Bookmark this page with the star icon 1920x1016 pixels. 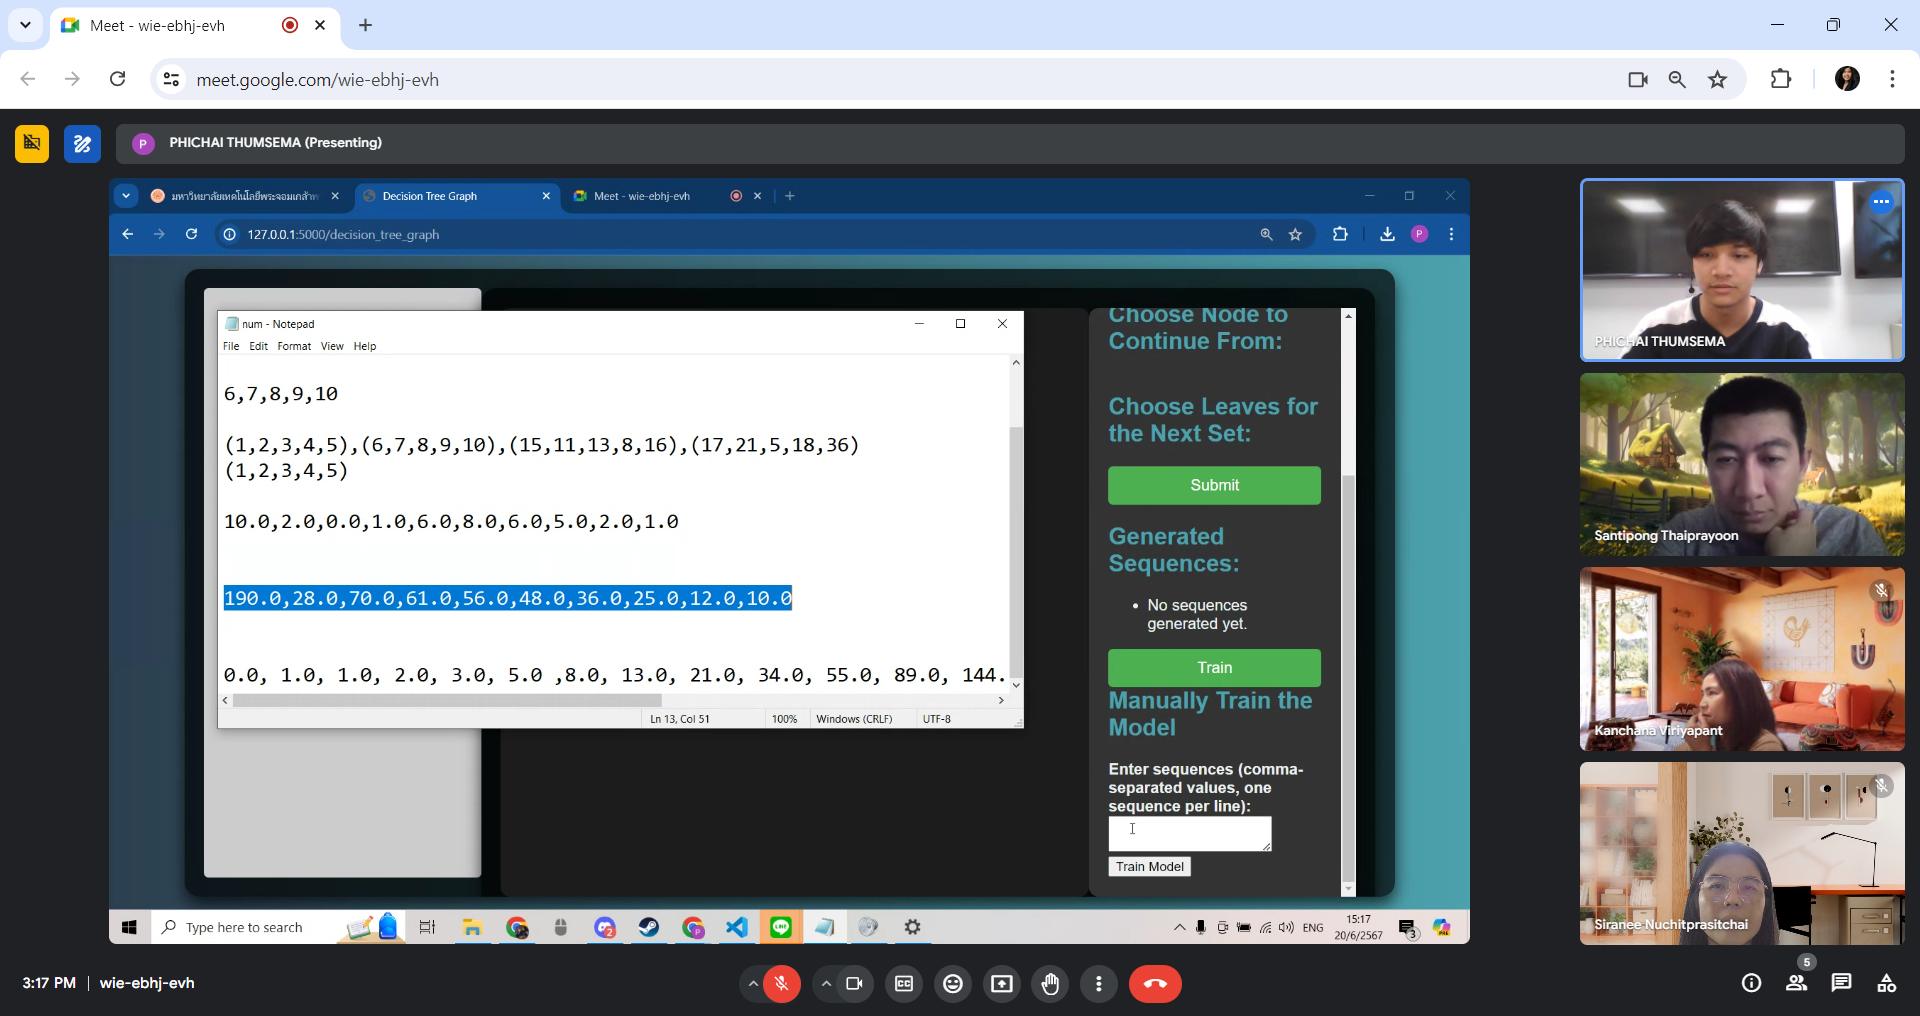pos(1718,80)
